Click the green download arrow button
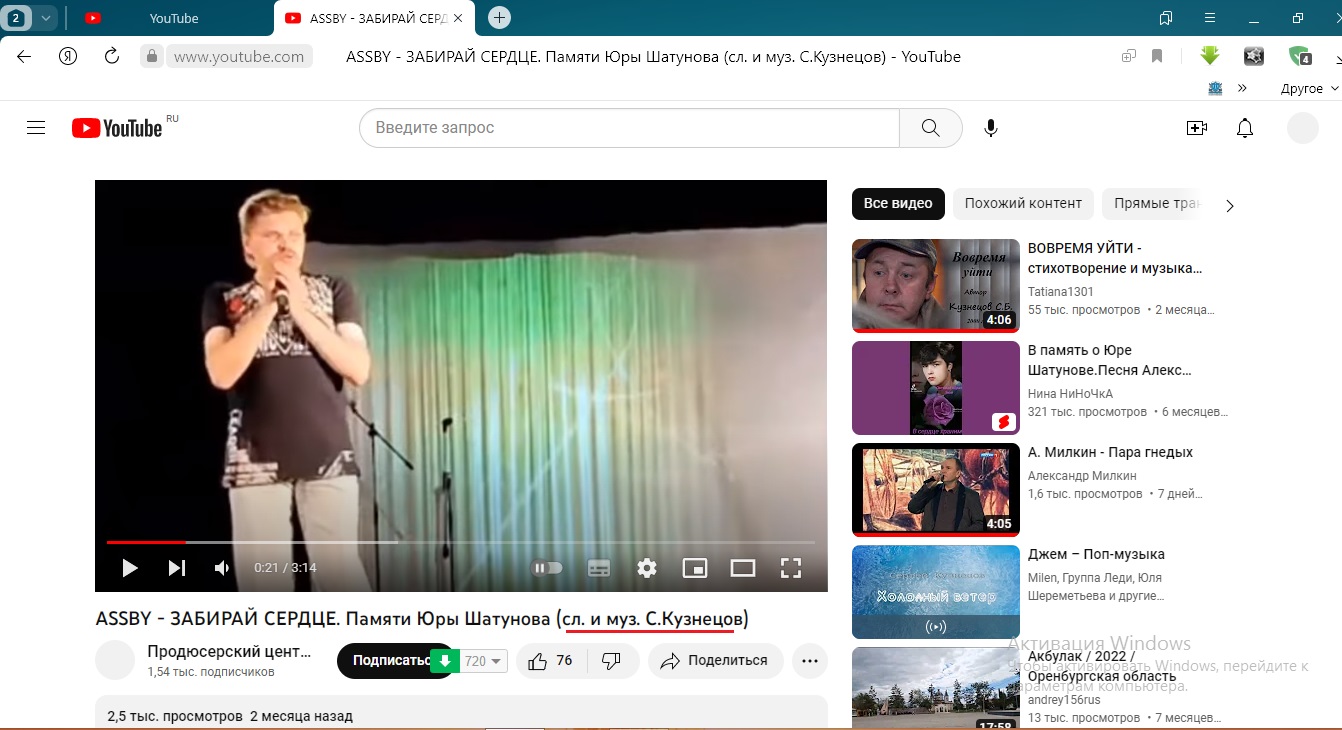Screen dimensions: 1342x730 pyautogui.click(x=444, y=661)
